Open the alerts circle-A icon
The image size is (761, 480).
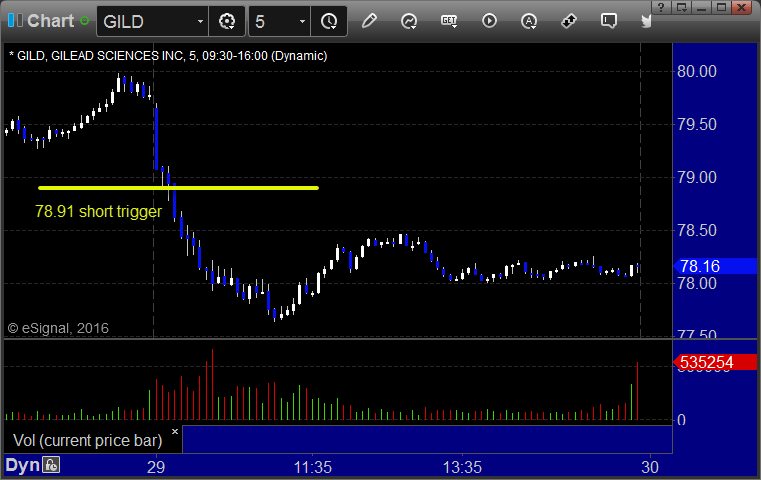click(x=529, y=21)
